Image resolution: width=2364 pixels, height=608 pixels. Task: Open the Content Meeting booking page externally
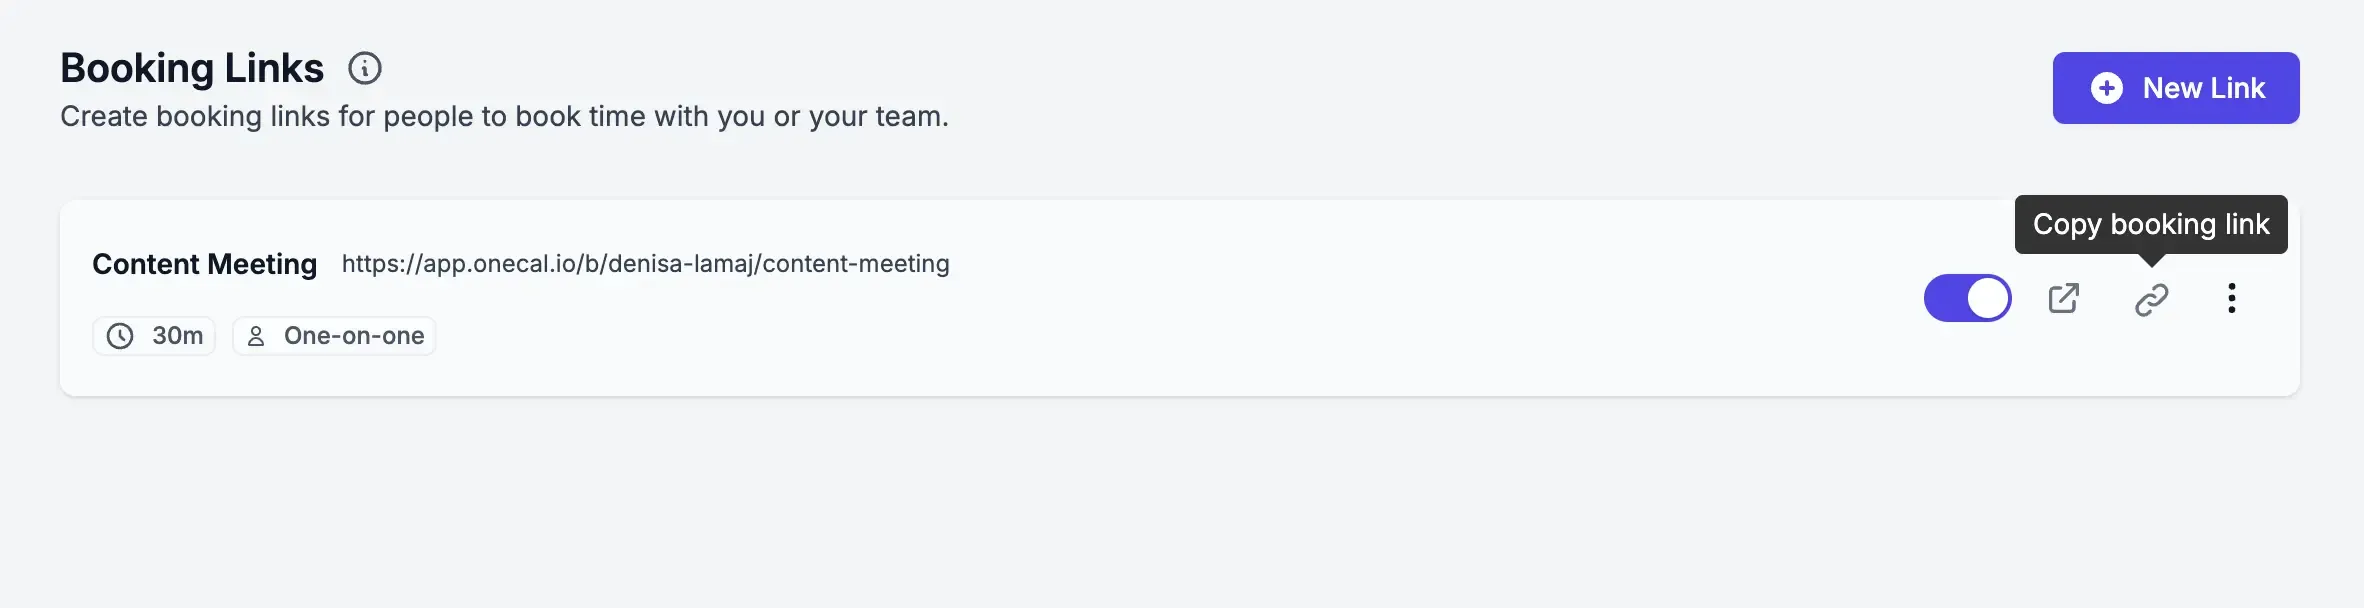point(2064,297)
